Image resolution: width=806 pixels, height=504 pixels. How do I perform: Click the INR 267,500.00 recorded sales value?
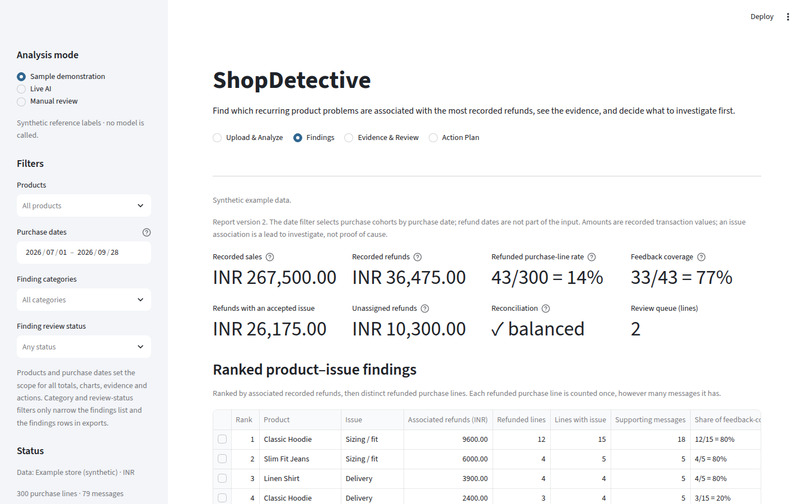point(274,278)
